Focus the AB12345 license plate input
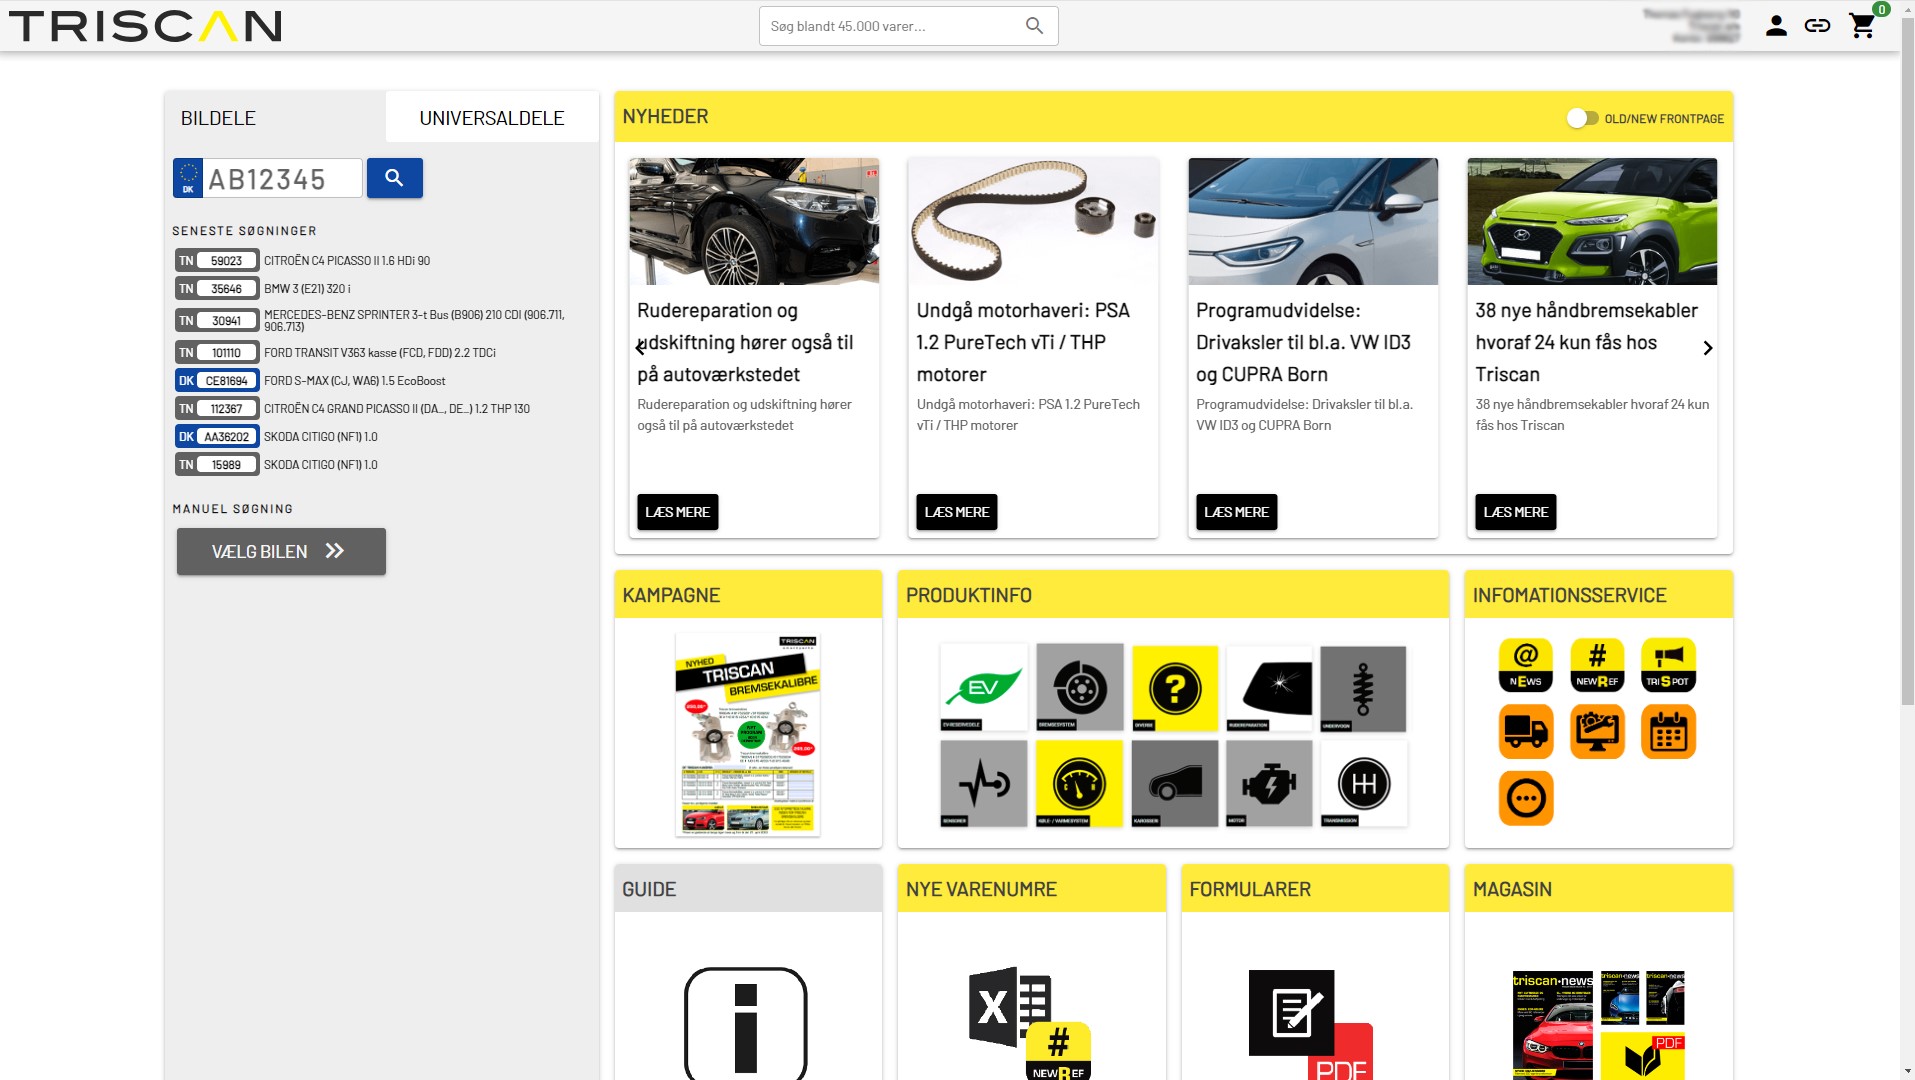The height and width of the screenshot is (1080, 1915). pyautogui.click(x=282, y=178)
